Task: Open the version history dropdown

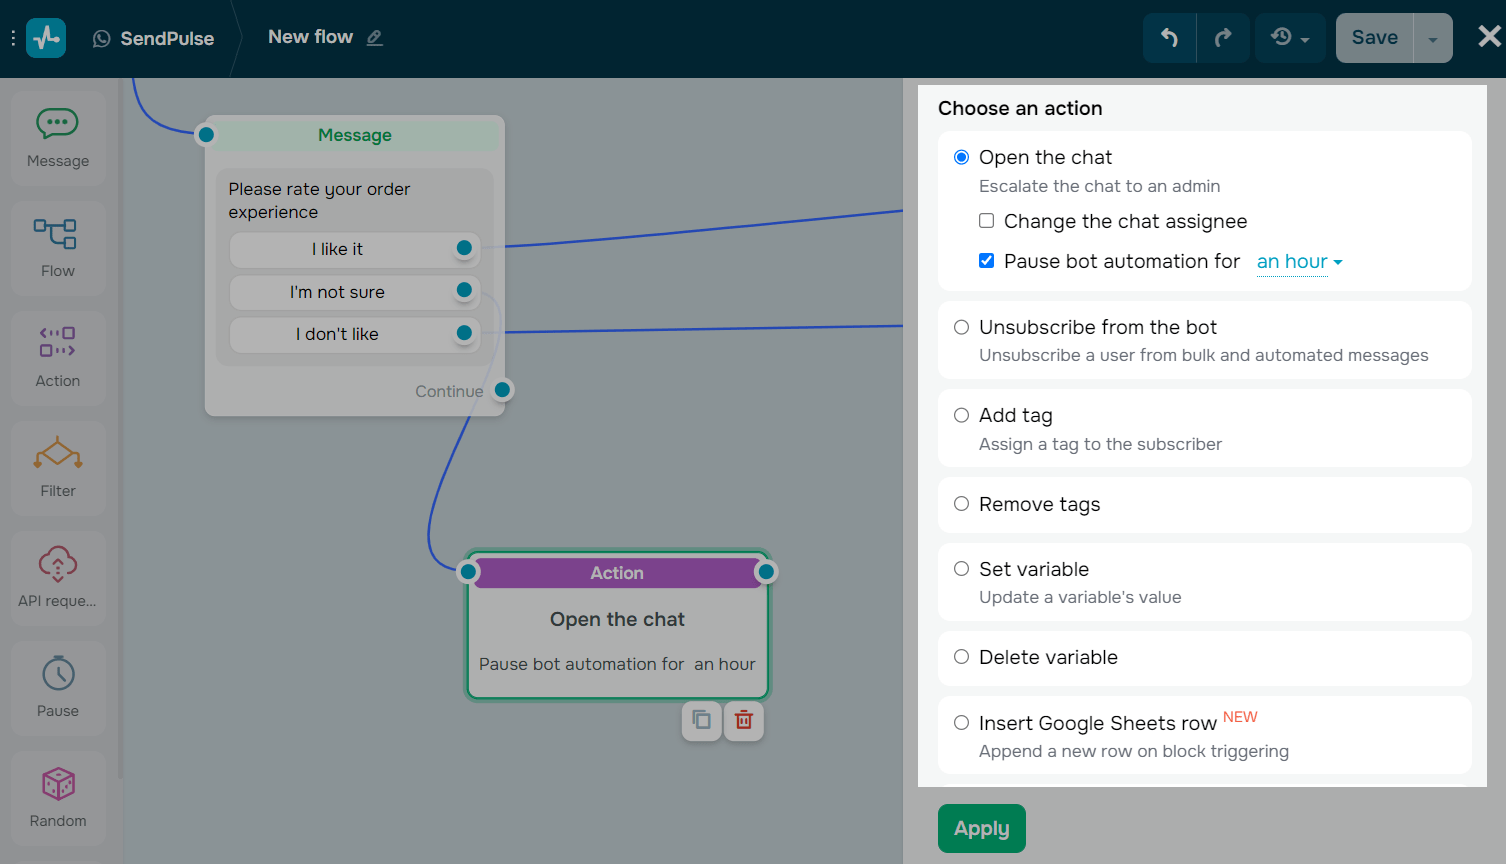Action: (x=1290, y=37)
